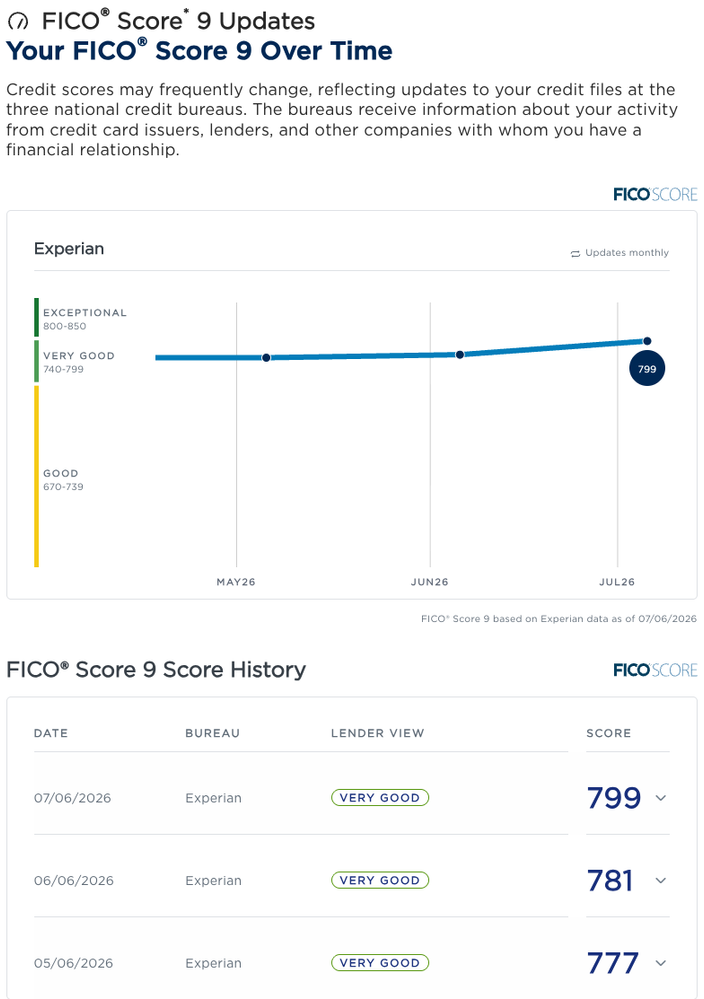
Task: Expand the 799 score row chevron
Action: click(x=661, y=798)
